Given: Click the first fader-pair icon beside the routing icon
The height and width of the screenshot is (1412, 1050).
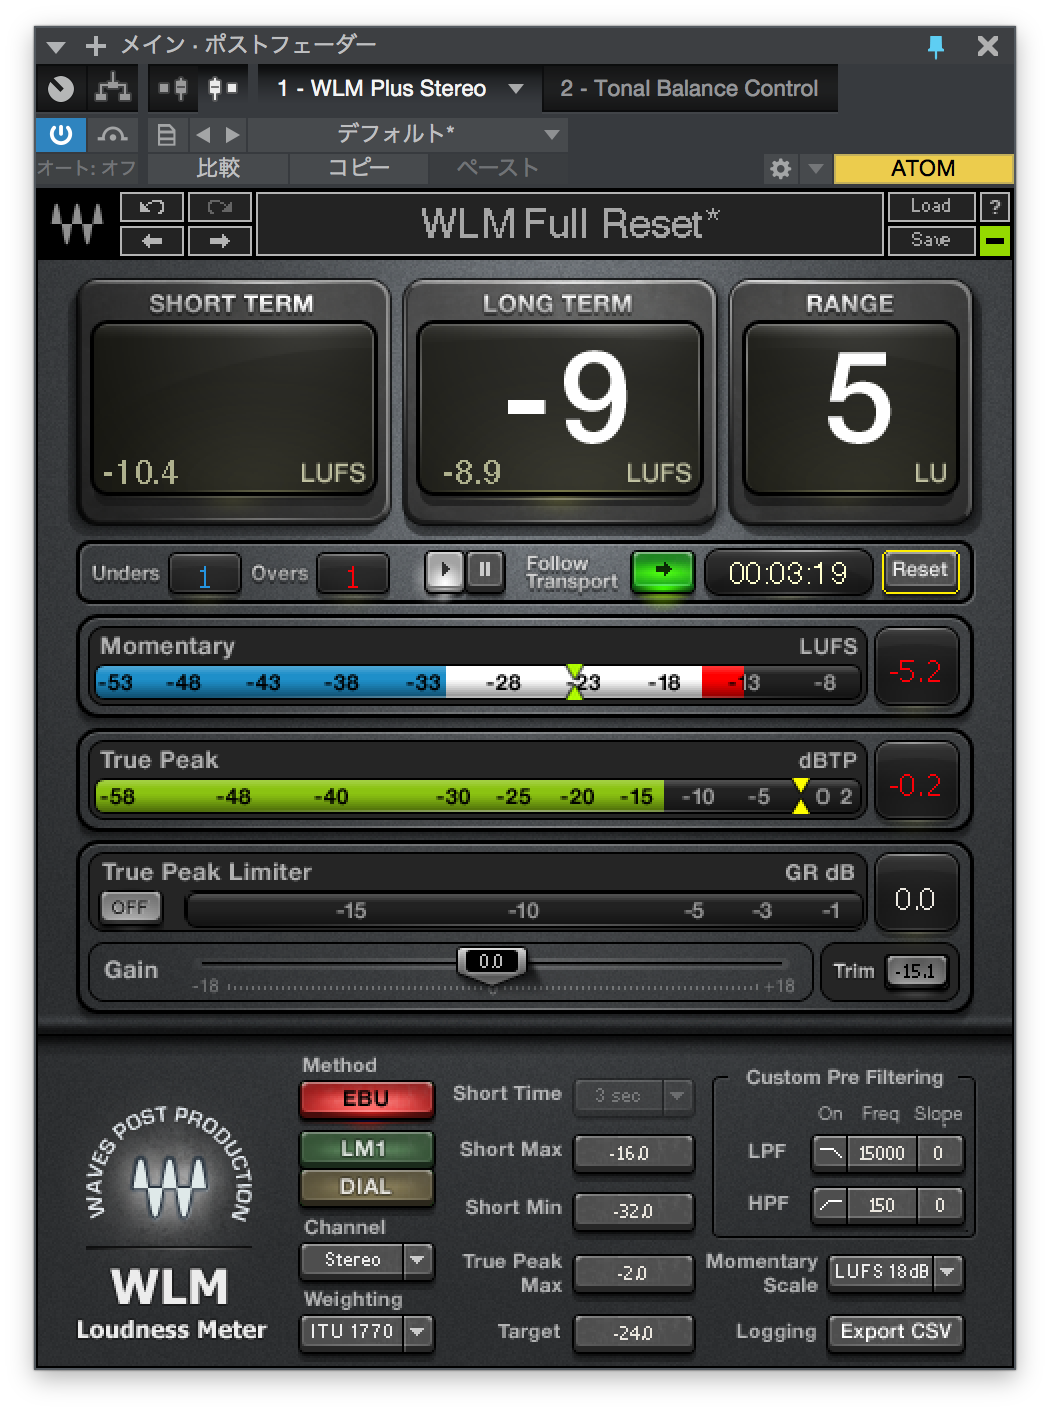Looking at the screenshot, I should 174,89.
